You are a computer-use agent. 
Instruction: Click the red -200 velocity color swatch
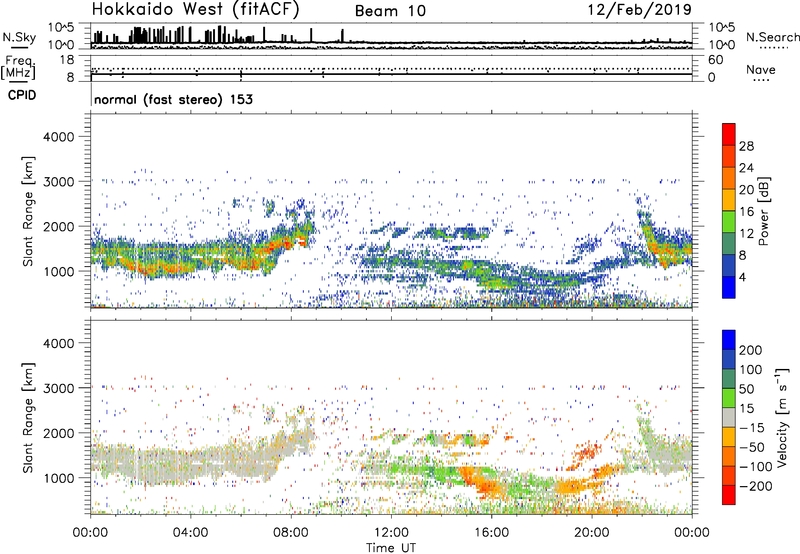click(x=729, y=495)
